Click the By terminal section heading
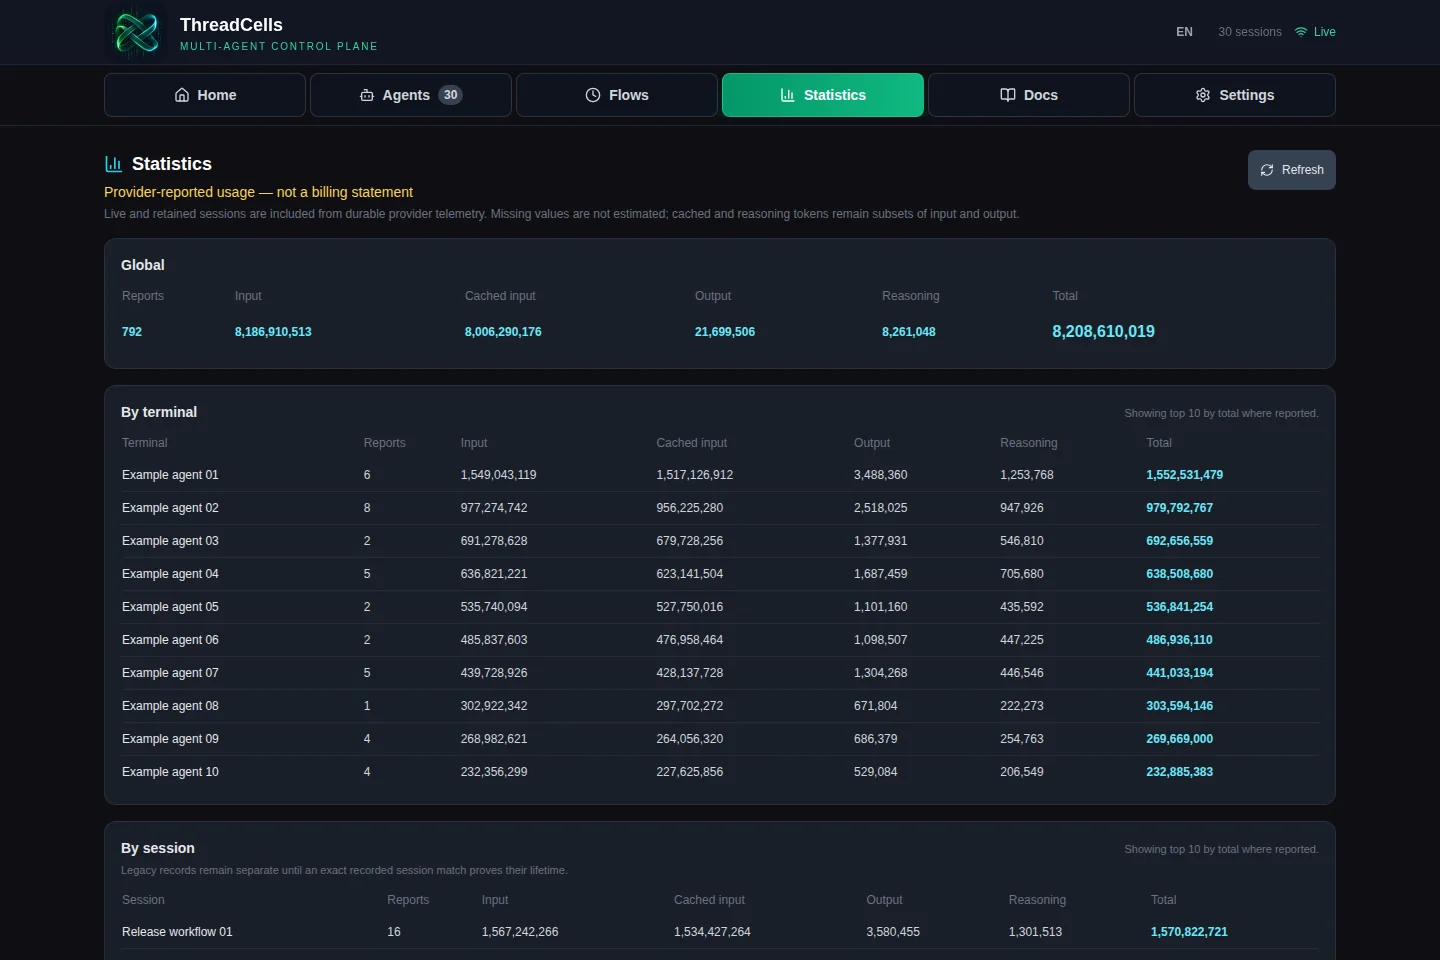 (159, 412)
